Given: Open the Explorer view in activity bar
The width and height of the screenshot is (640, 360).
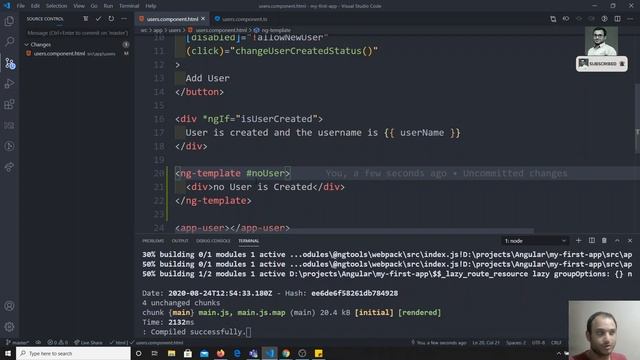Looking at the screenshot, I should pyautogui.click(x=9, y=21).
